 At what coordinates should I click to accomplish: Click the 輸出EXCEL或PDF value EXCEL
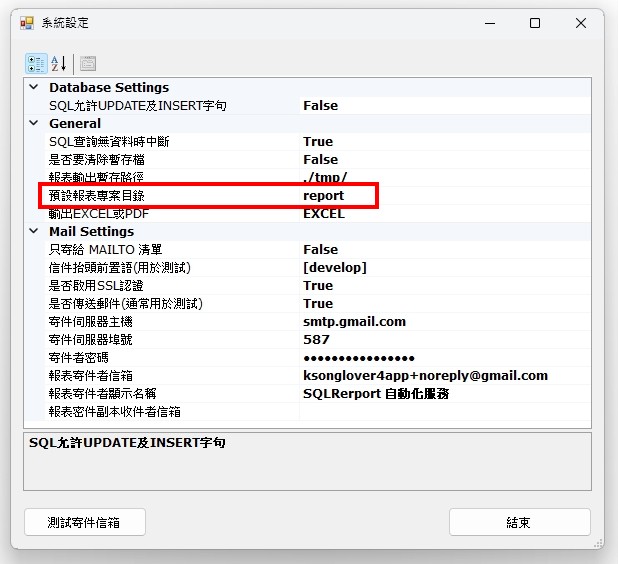(323, 214)
